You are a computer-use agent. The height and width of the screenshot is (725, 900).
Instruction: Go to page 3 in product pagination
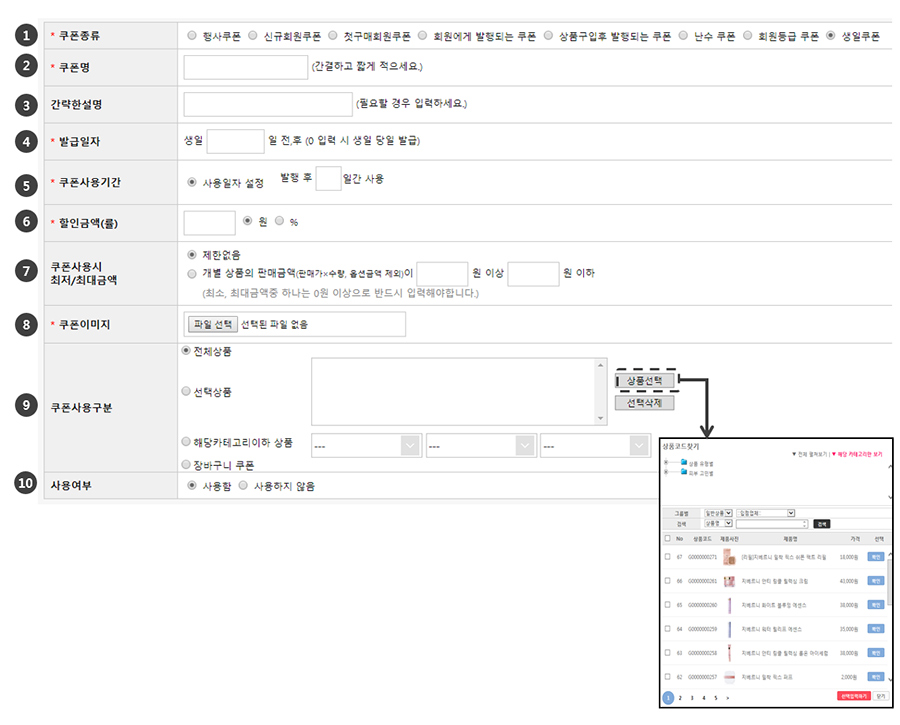(692, 698)
